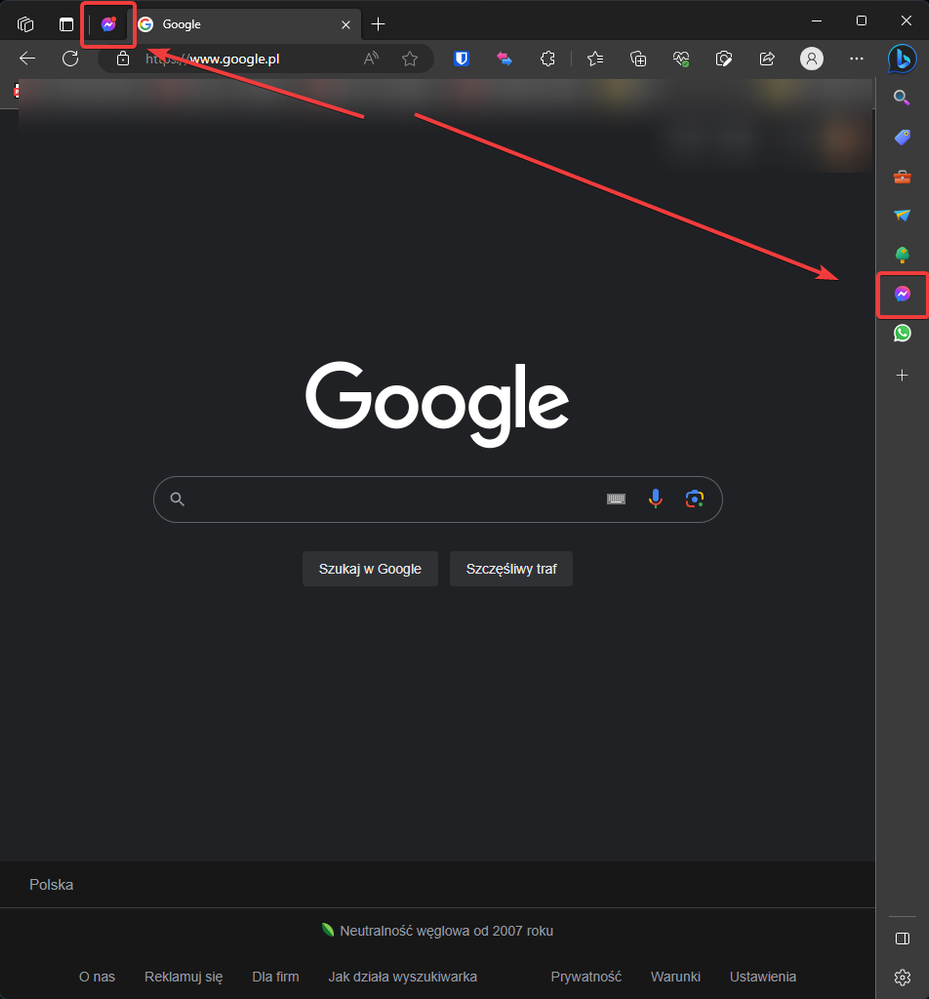This screenshot has height=999, width=929.
Task: Click the Google logo
Action: click(437, 403)
